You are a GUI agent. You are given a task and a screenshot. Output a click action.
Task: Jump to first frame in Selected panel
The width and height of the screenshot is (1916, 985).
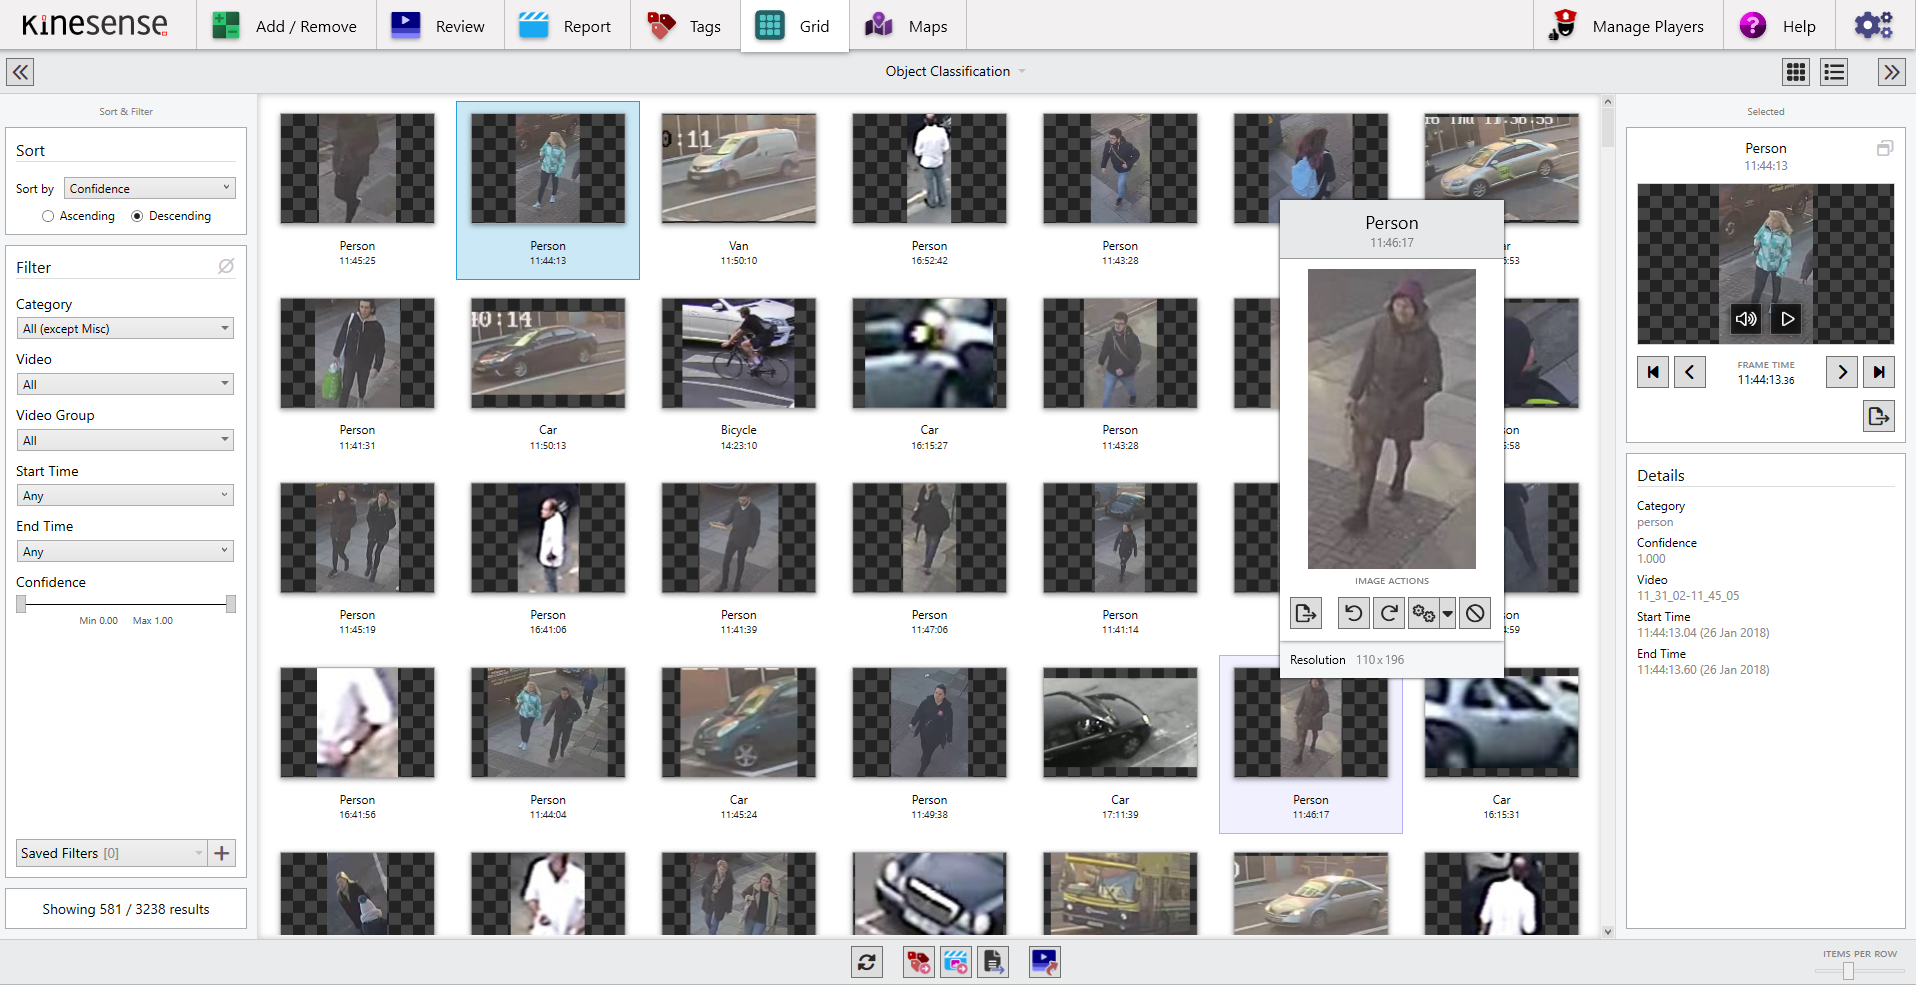click(1653, 372)
